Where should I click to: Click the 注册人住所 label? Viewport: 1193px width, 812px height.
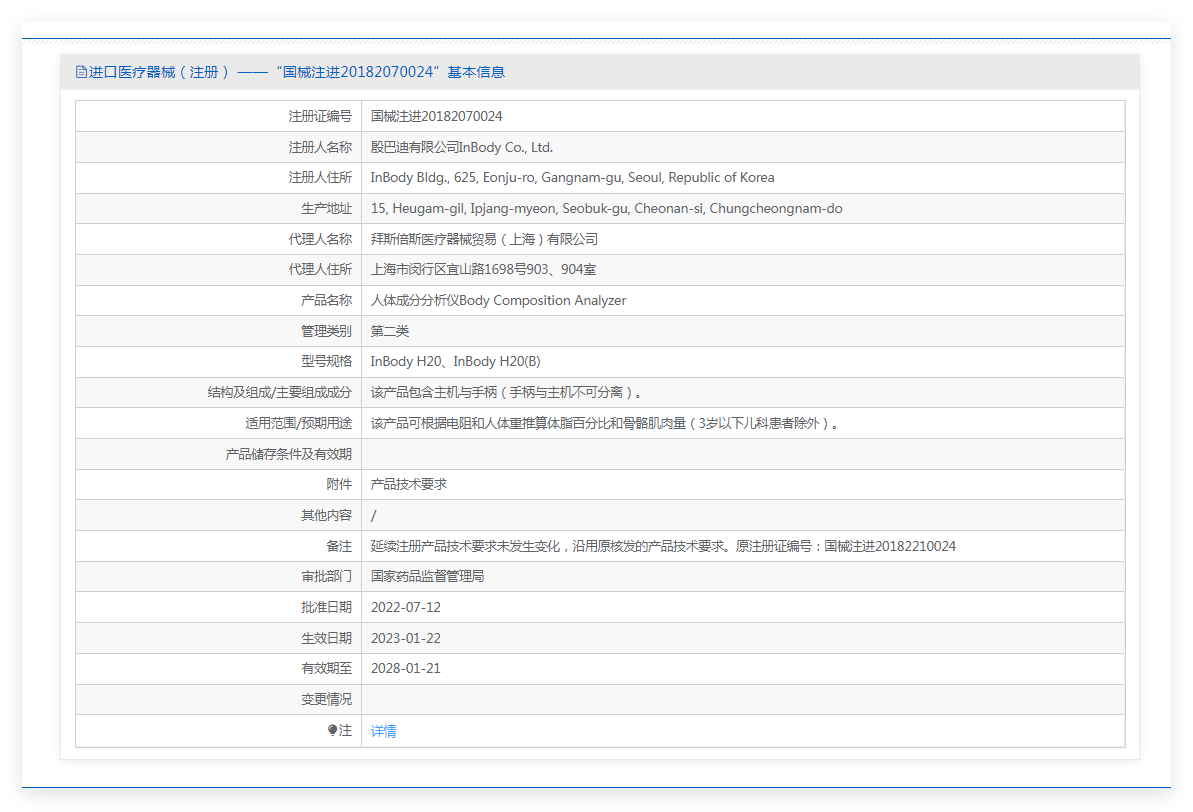click(x=320, y=177)
